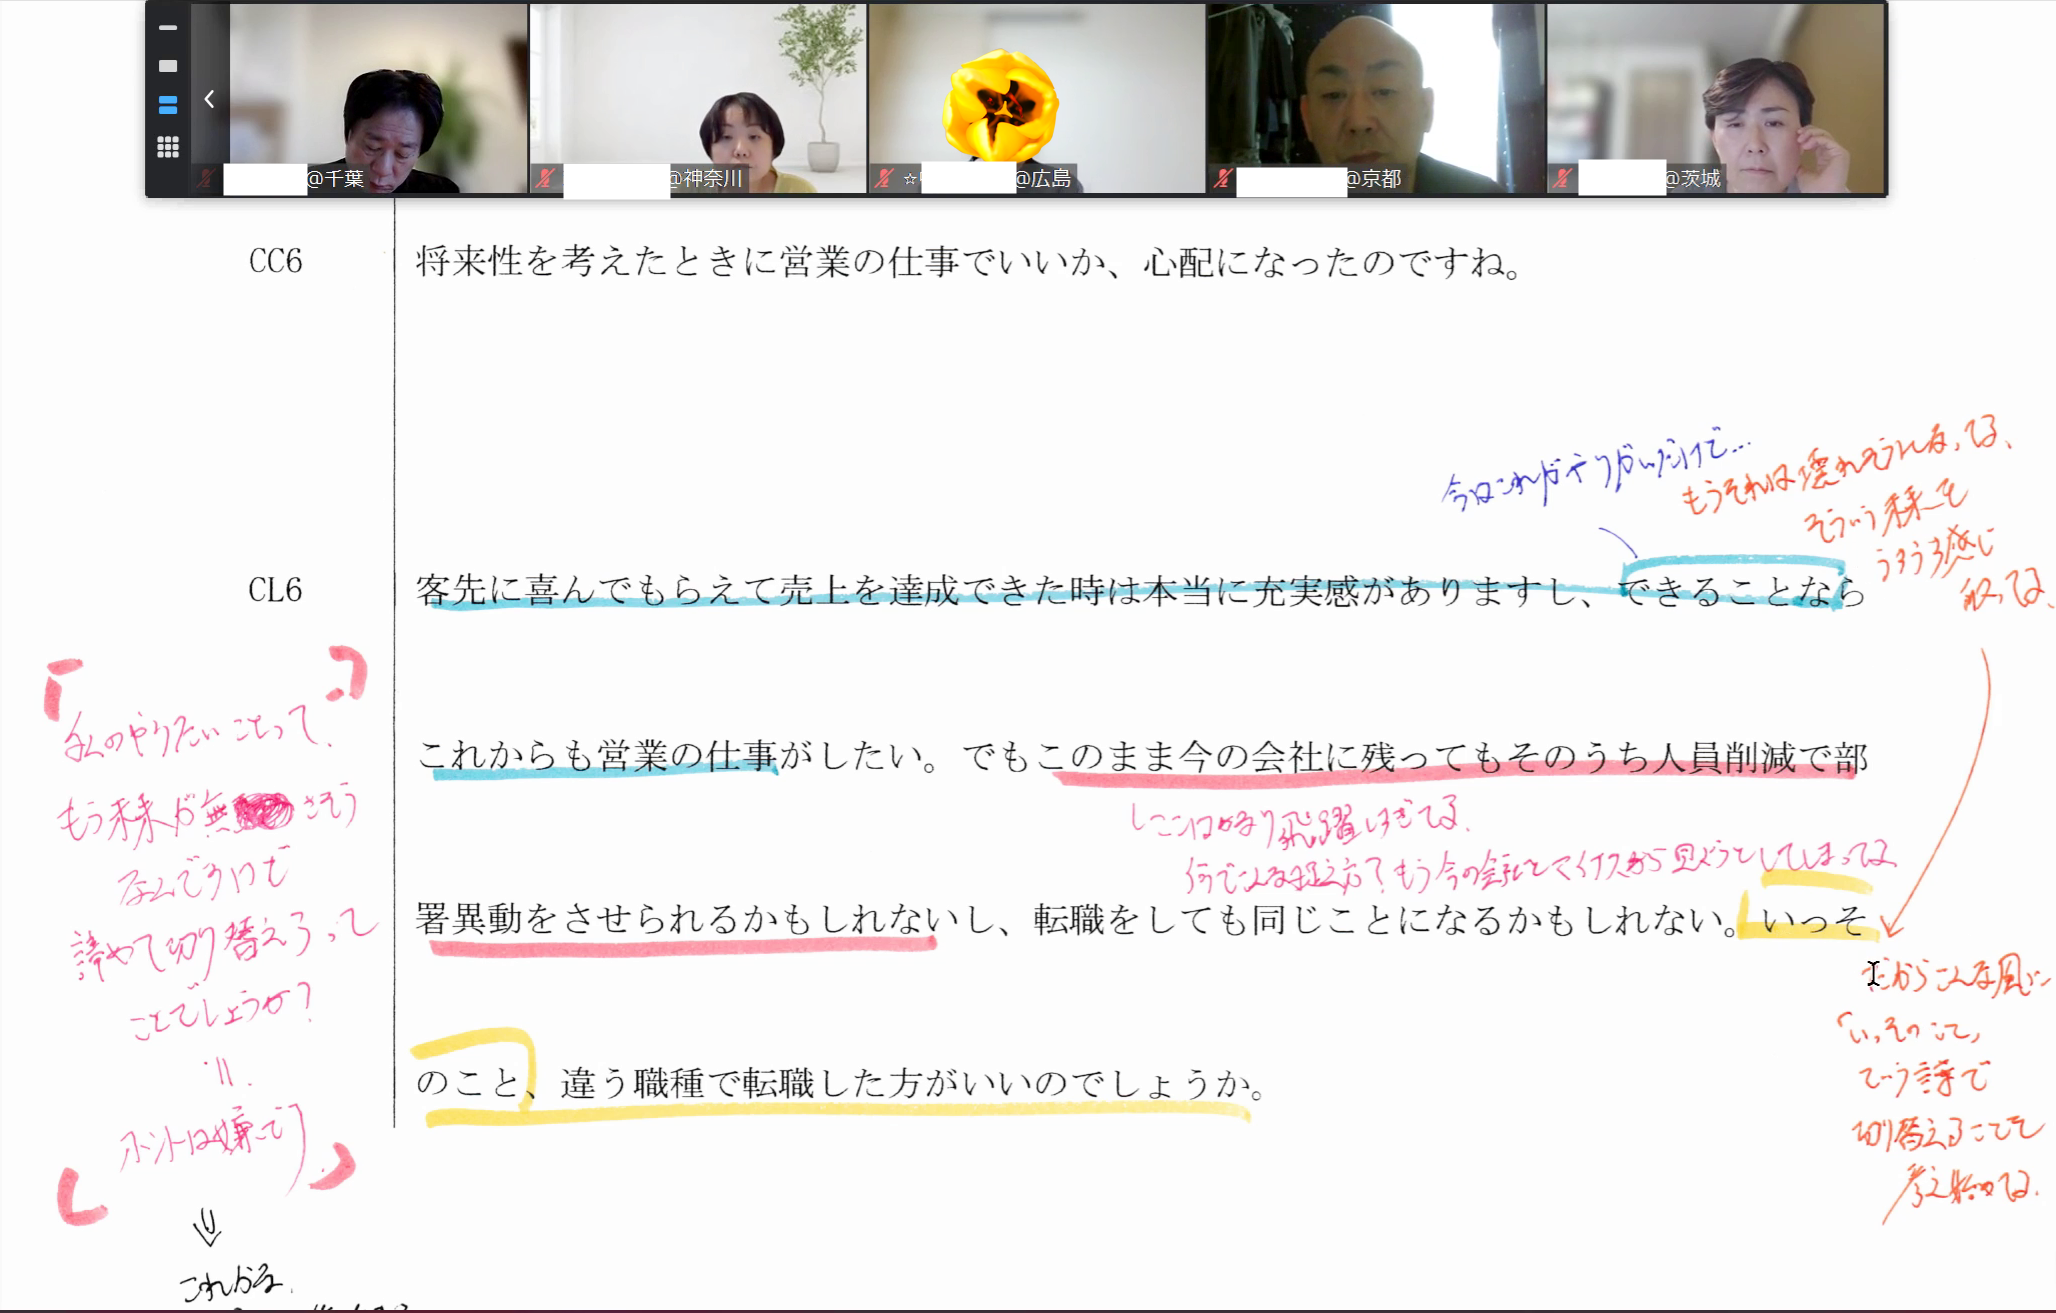Viewport: 2056px width, 1313px height.
Task: Click muted mic icon on 神奈川 participant
Action: point(545,179)
